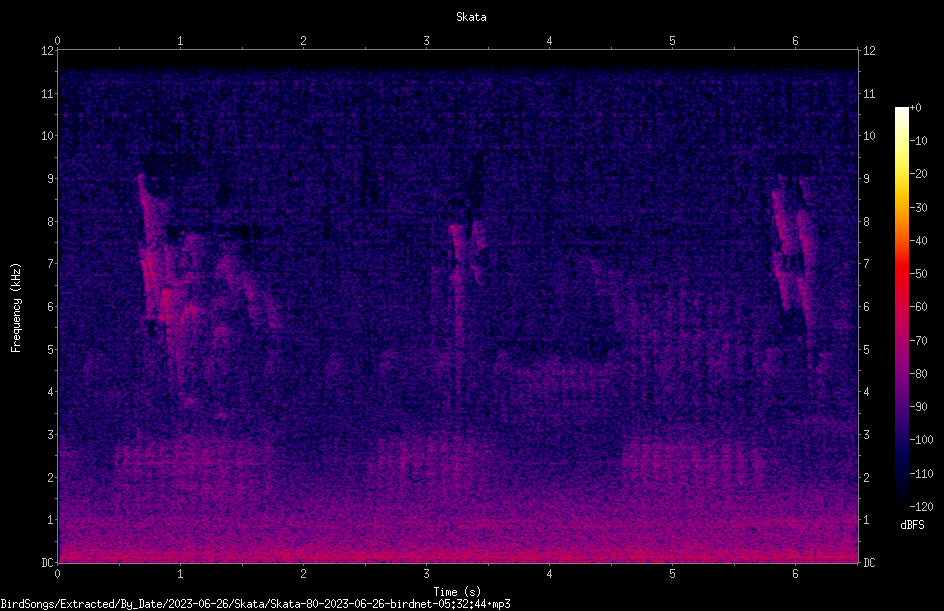Click the '1' tick on the top time axis
The image size is (944, 611).
click(180, 41)
